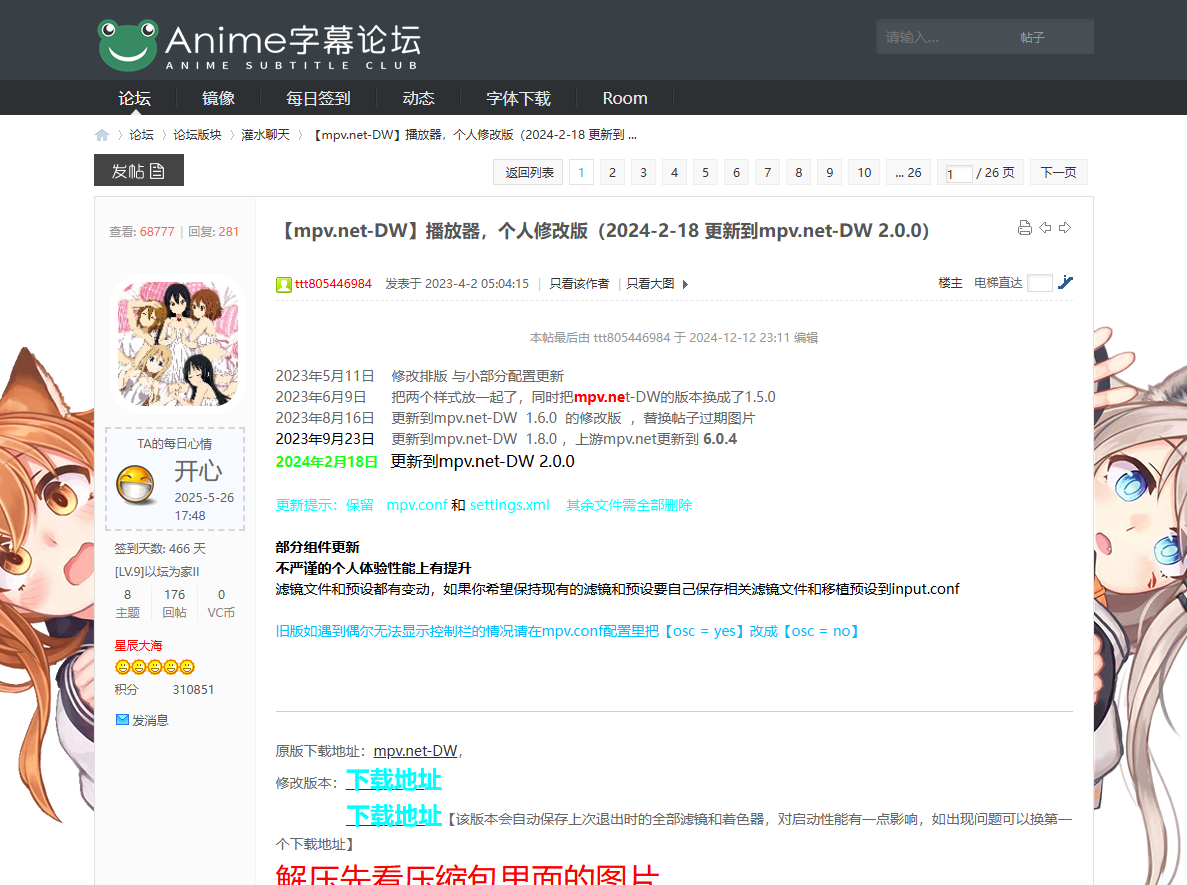Go to page 4 of the thread

tap(674, 173)
